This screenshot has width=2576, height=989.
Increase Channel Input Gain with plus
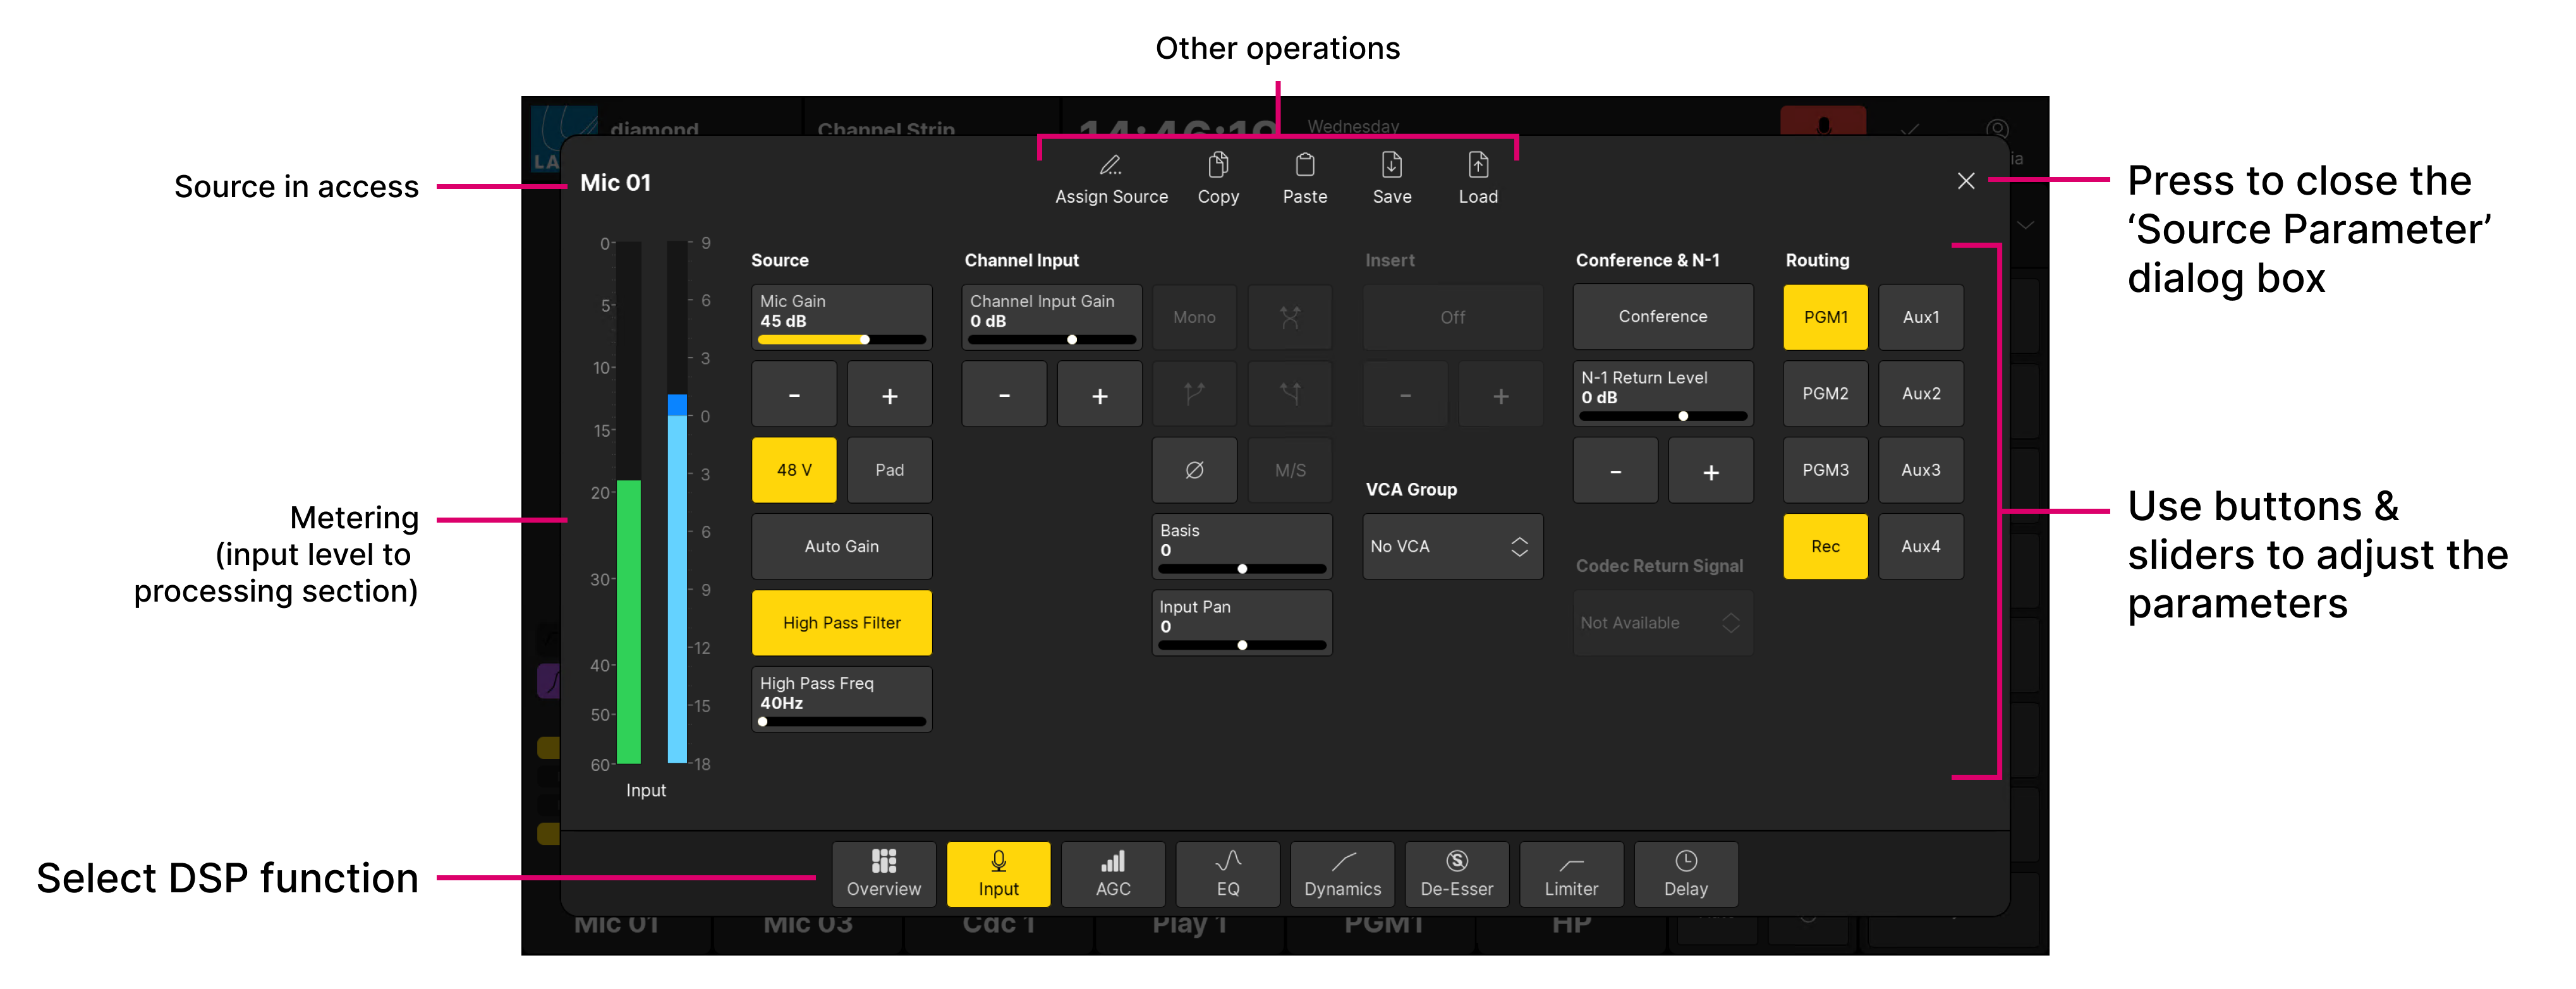coord(1099,396)
